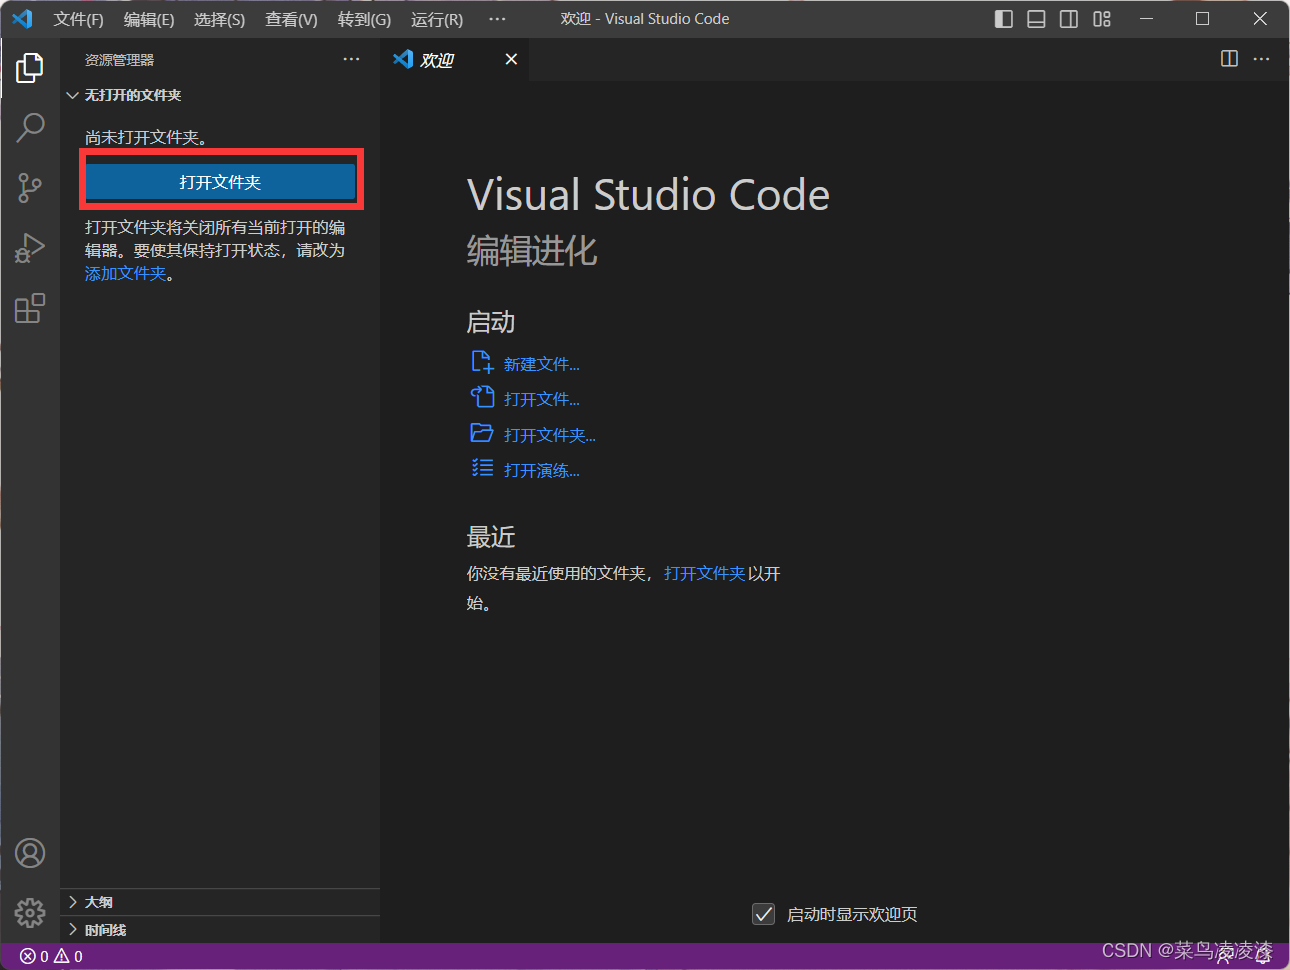Click the VS Code logo in title bar

coord(22,19)
